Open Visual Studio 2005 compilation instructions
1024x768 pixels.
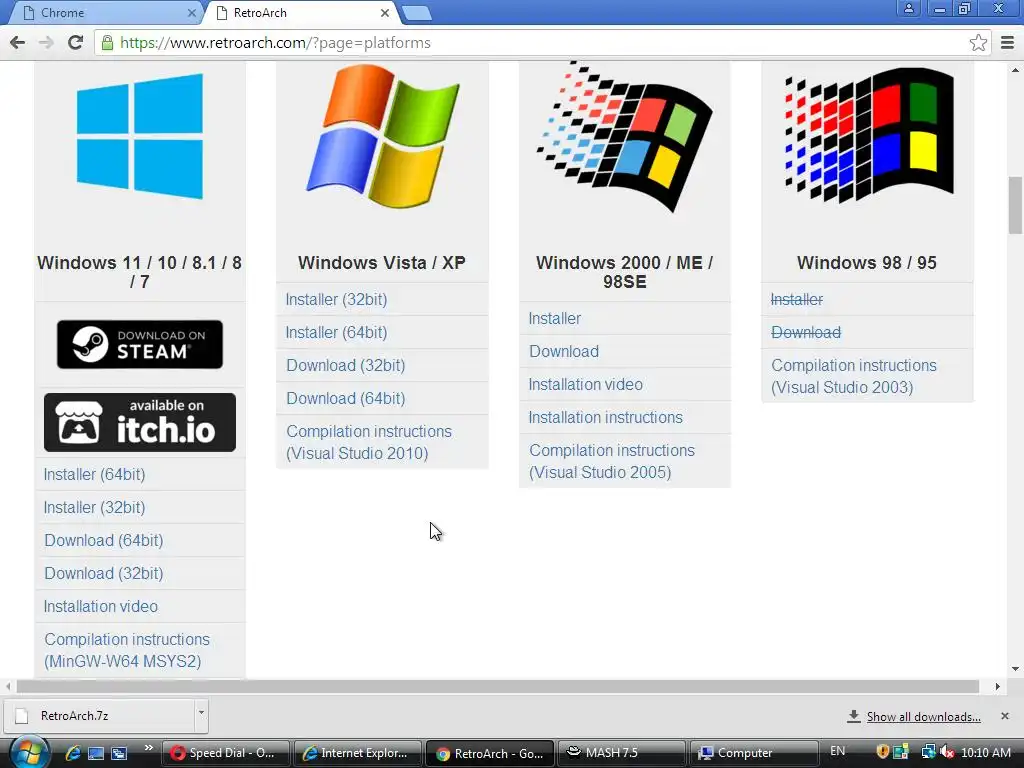click(612, 461)
